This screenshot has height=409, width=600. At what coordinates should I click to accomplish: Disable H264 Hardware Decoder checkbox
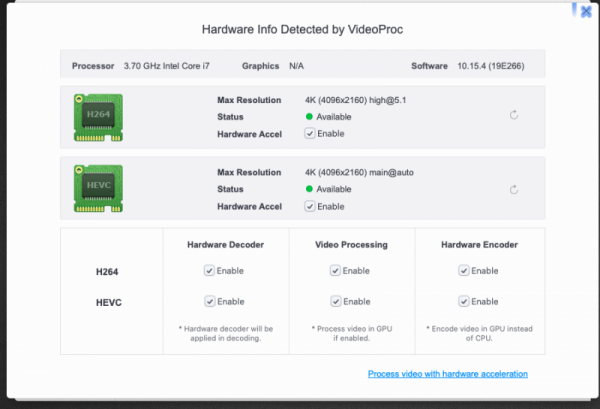point(208,270)
